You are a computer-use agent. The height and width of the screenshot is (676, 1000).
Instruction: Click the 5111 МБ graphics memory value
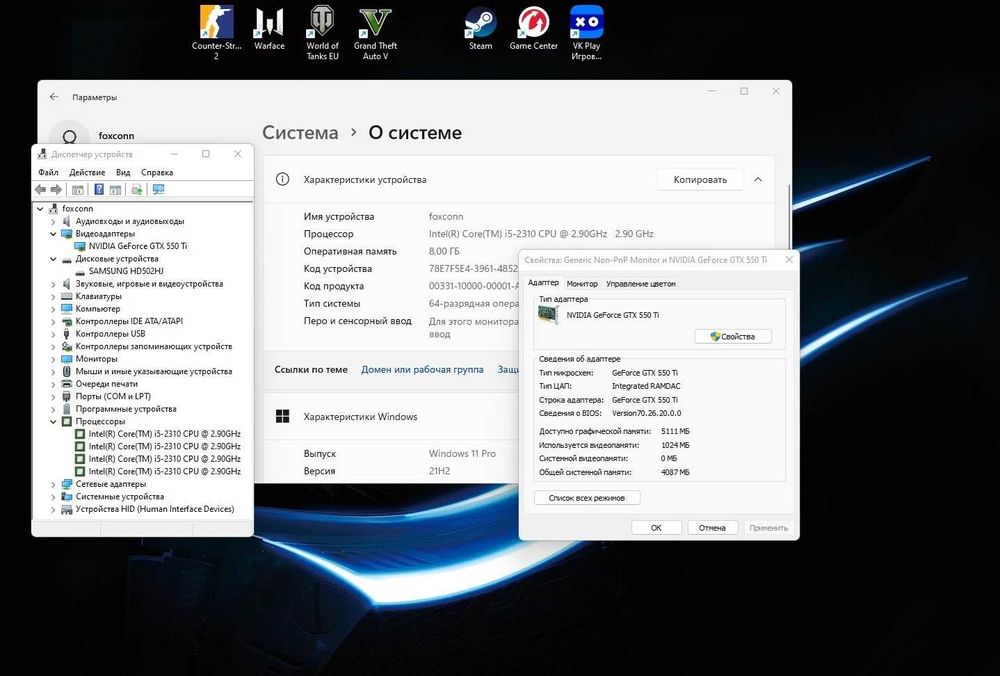click(675, 431)
